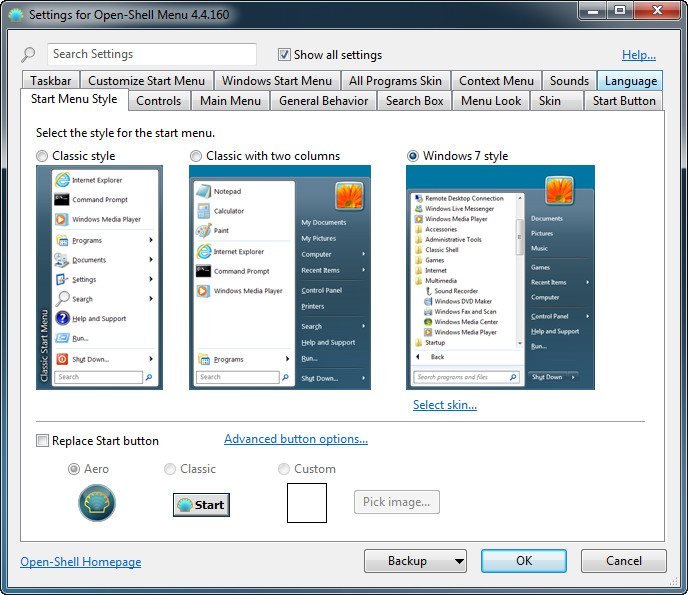Choose the Aero button radio option
Image resolution: width=688 pixels, height=595 pixels.
74,469
